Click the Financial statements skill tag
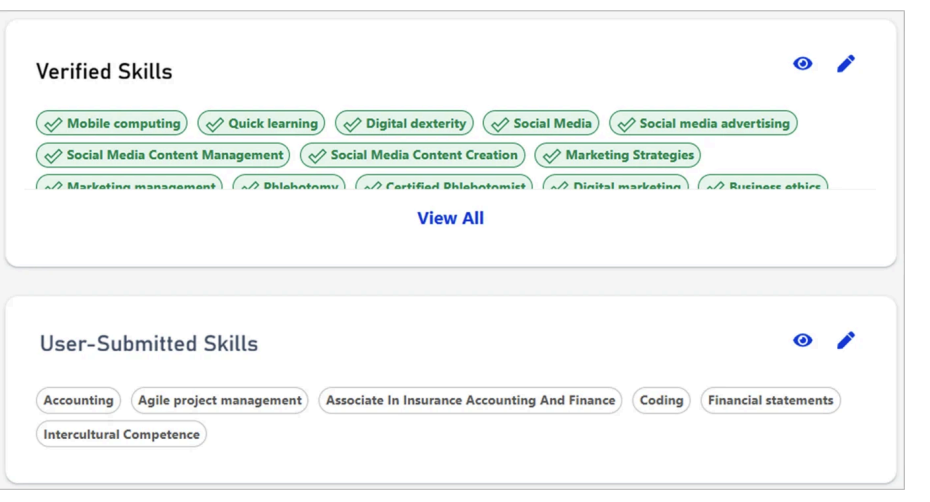The height and width of the screenshot is (502, 930). click(x=770, y=401)
